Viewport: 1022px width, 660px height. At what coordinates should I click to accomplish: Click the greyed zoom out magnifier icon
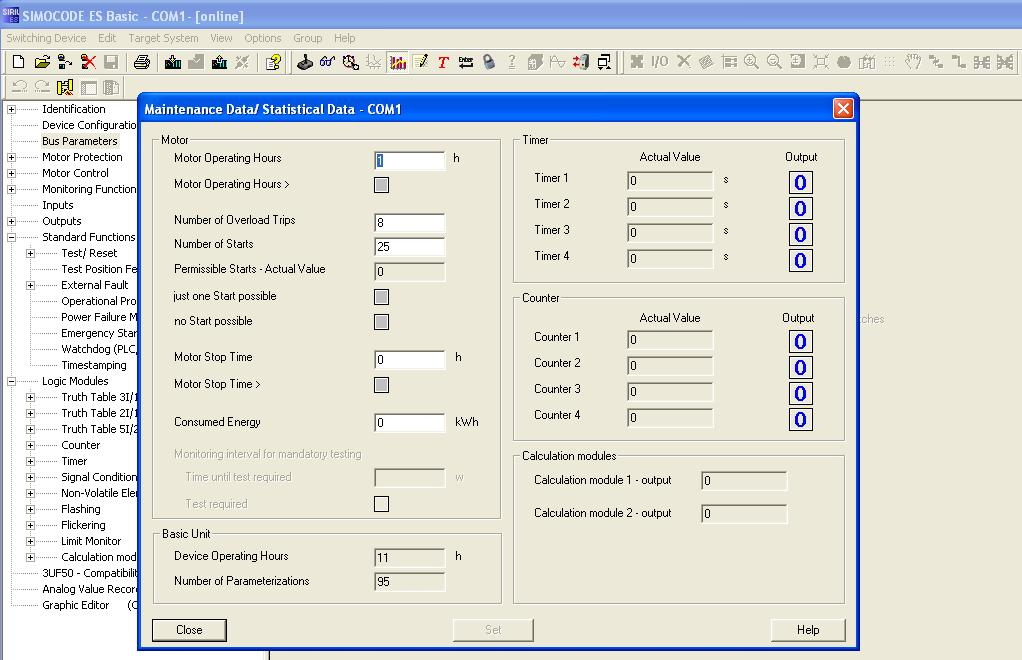coord(774,62)
